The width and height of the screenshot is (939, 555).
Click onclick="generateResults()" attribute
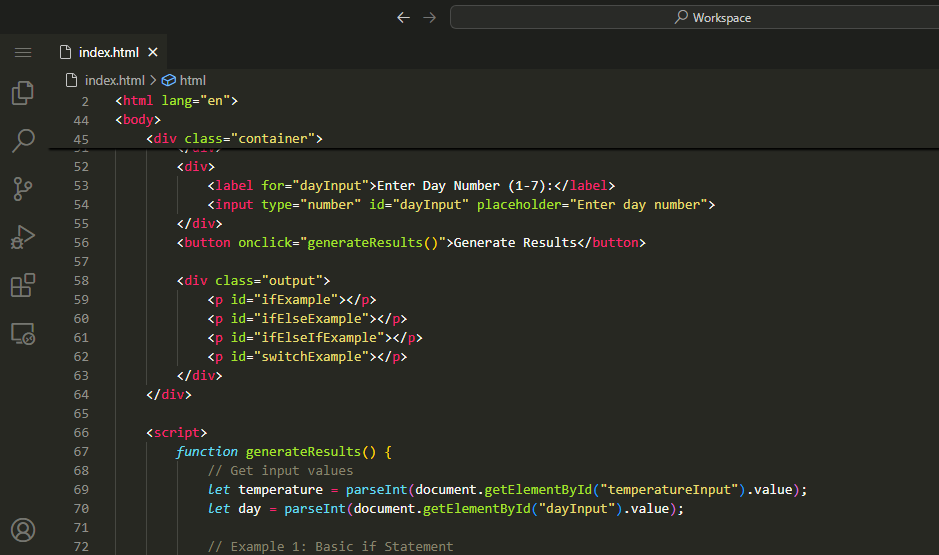point(342,242)
